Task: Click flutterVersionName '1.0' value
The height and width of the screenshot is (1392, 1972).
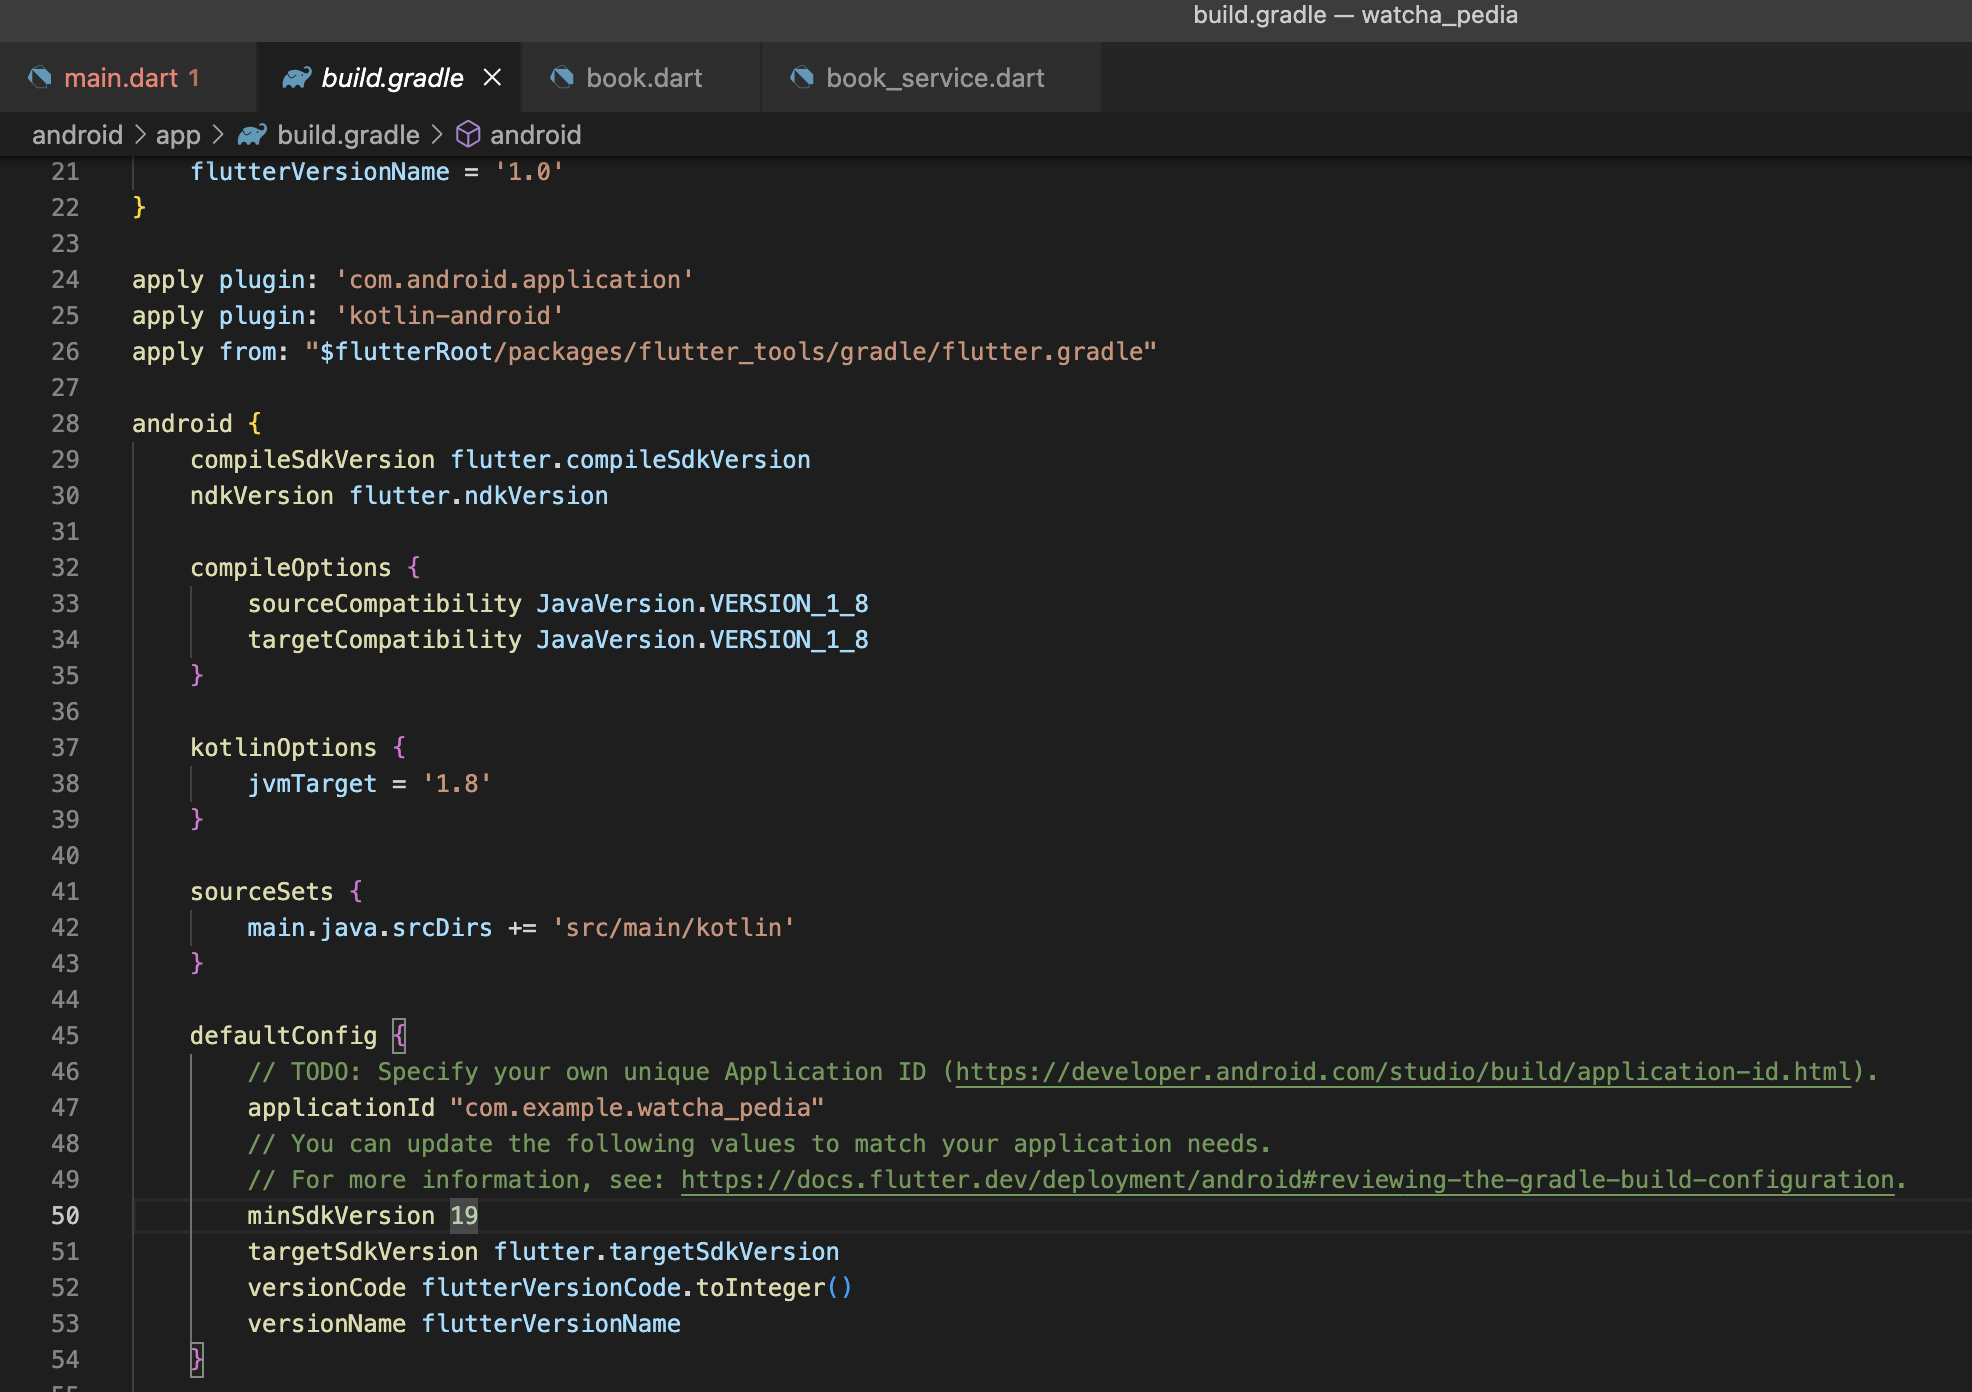Action: pyautogui.click(x=529, y=172)
